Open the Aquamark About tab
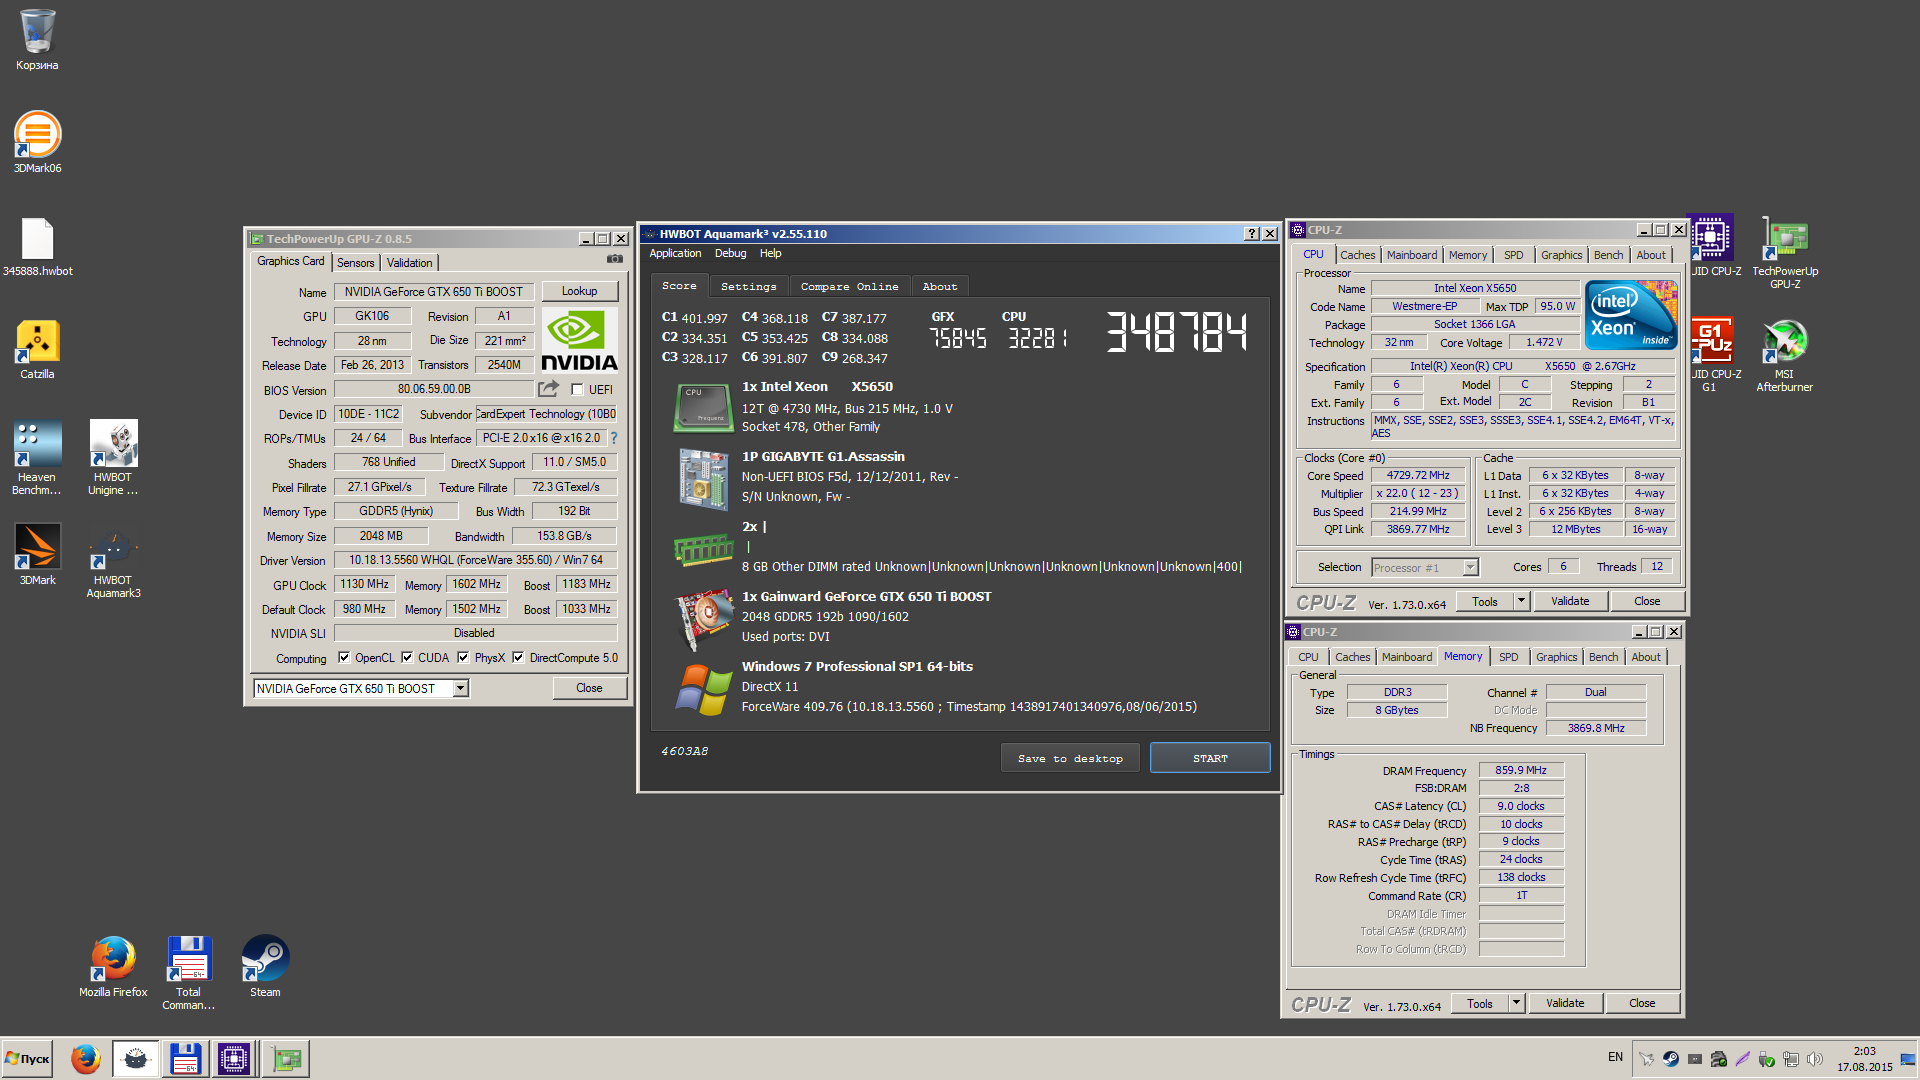 pos(940,286)
